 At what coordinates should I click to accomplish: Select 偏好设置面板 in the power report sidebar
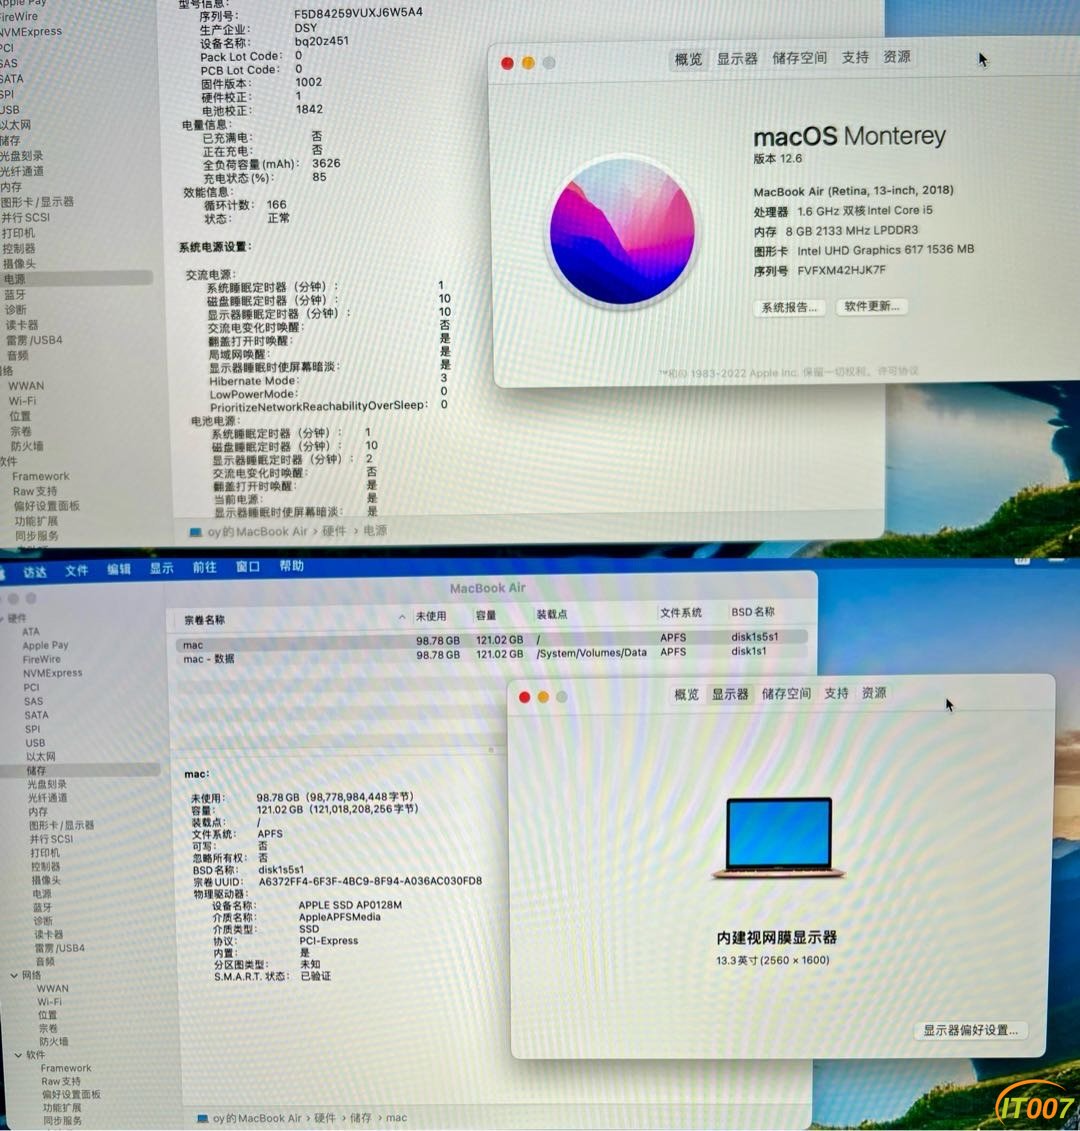coord(47,506)
